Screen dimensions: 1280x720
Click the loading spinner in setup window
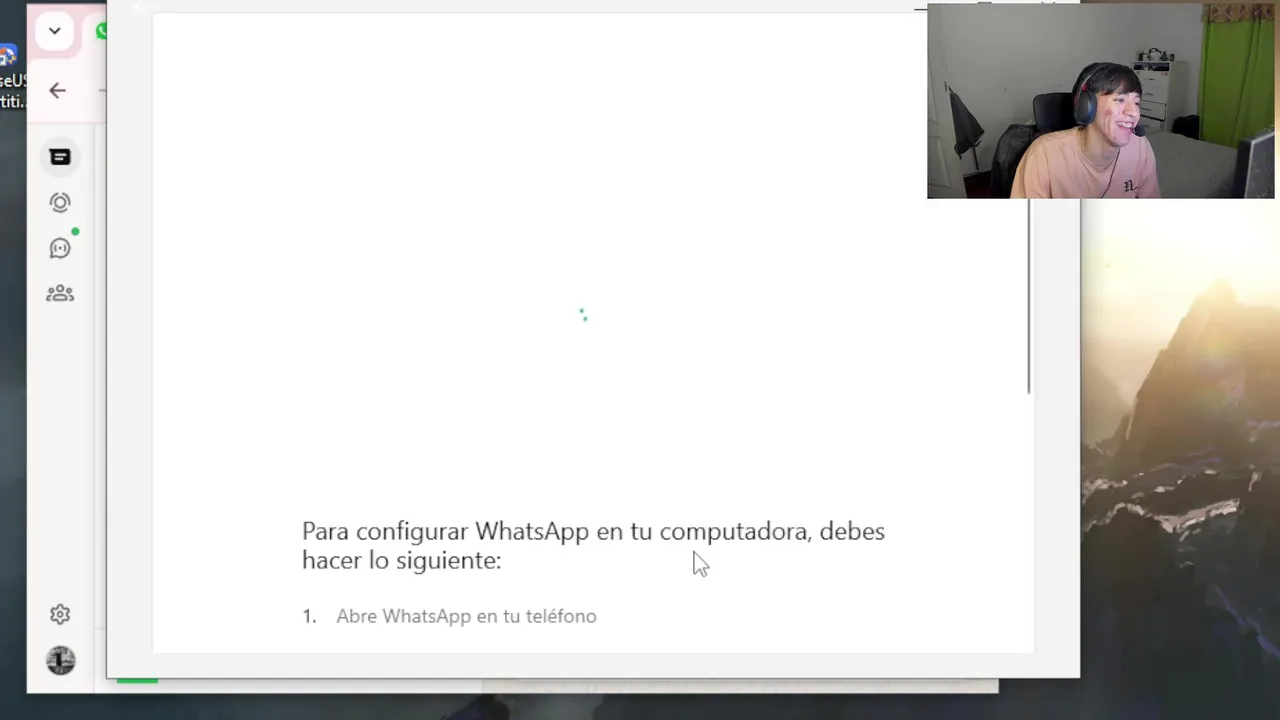click(x=583, y=316)
